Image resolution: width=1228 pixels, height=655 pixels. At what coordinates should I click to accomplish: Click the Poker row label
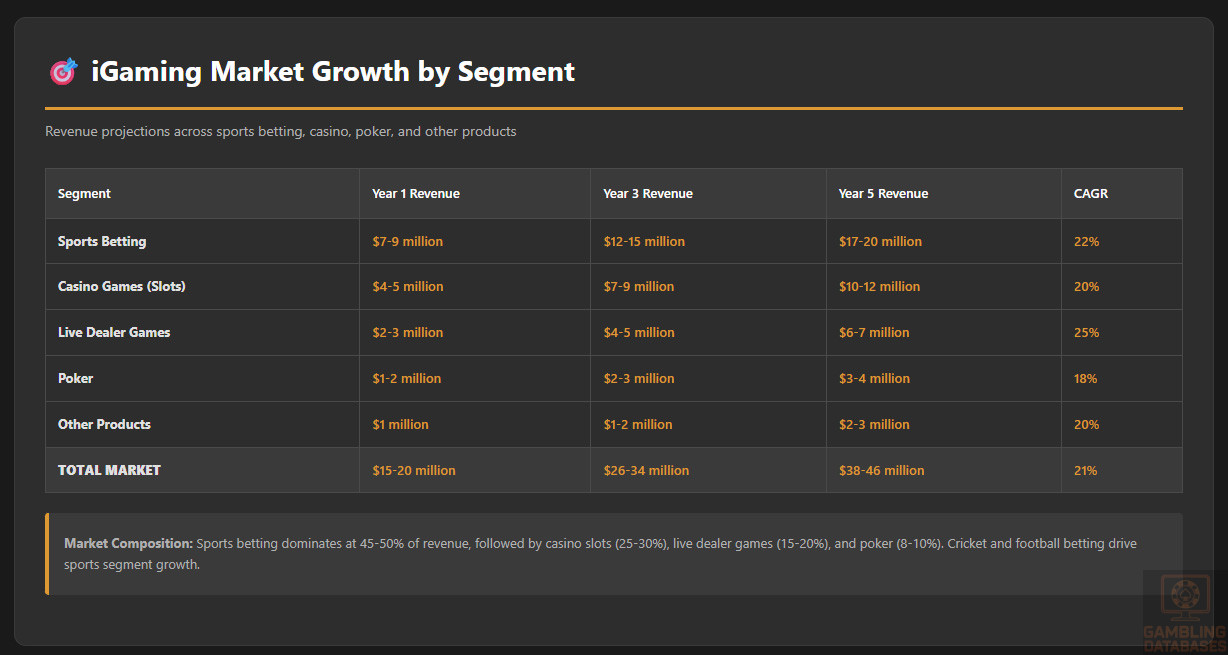coord(75,379)
